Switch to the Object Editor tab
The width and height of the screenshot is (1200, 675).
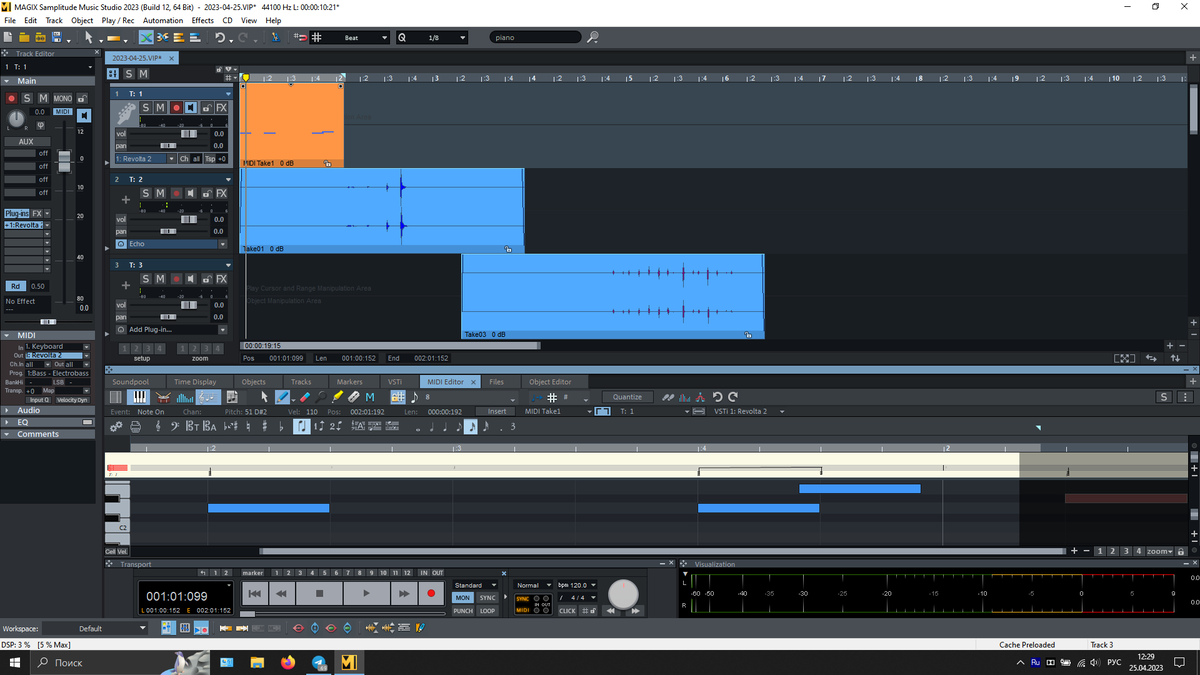tap(550, 382)
